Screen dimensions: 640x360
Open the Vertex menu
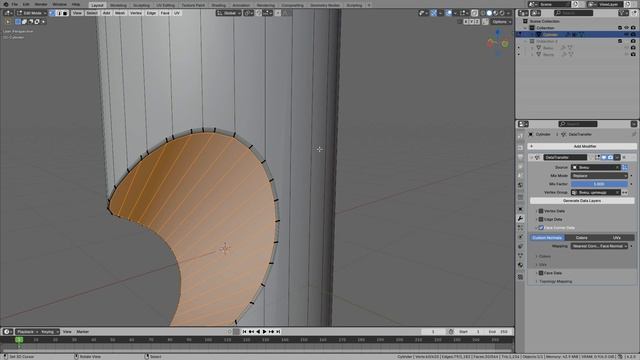pos(136,13)
